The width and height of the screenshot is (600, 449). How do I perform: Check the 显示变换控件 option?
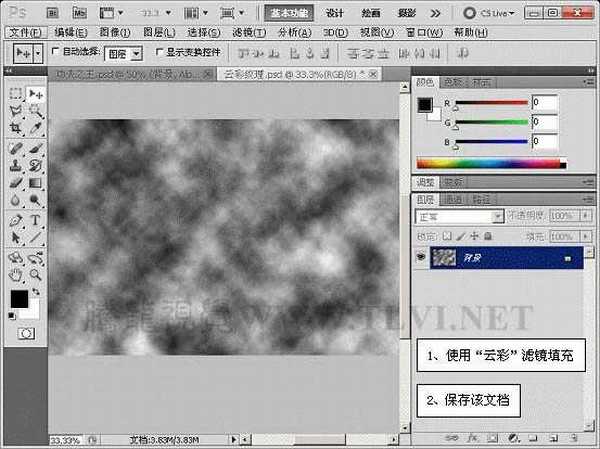click(159, 51)
